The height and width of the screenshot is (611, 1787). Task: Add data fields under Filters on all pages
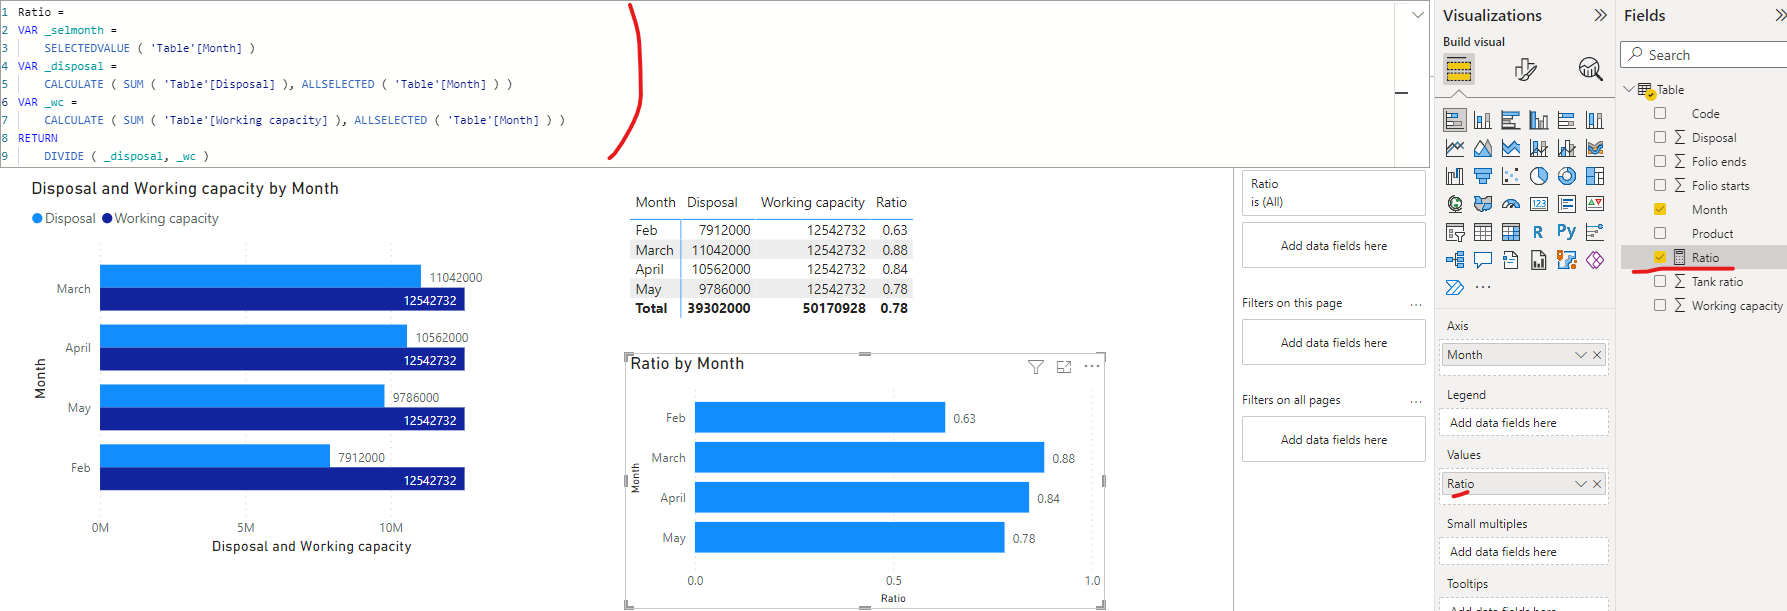(1334, 440)
